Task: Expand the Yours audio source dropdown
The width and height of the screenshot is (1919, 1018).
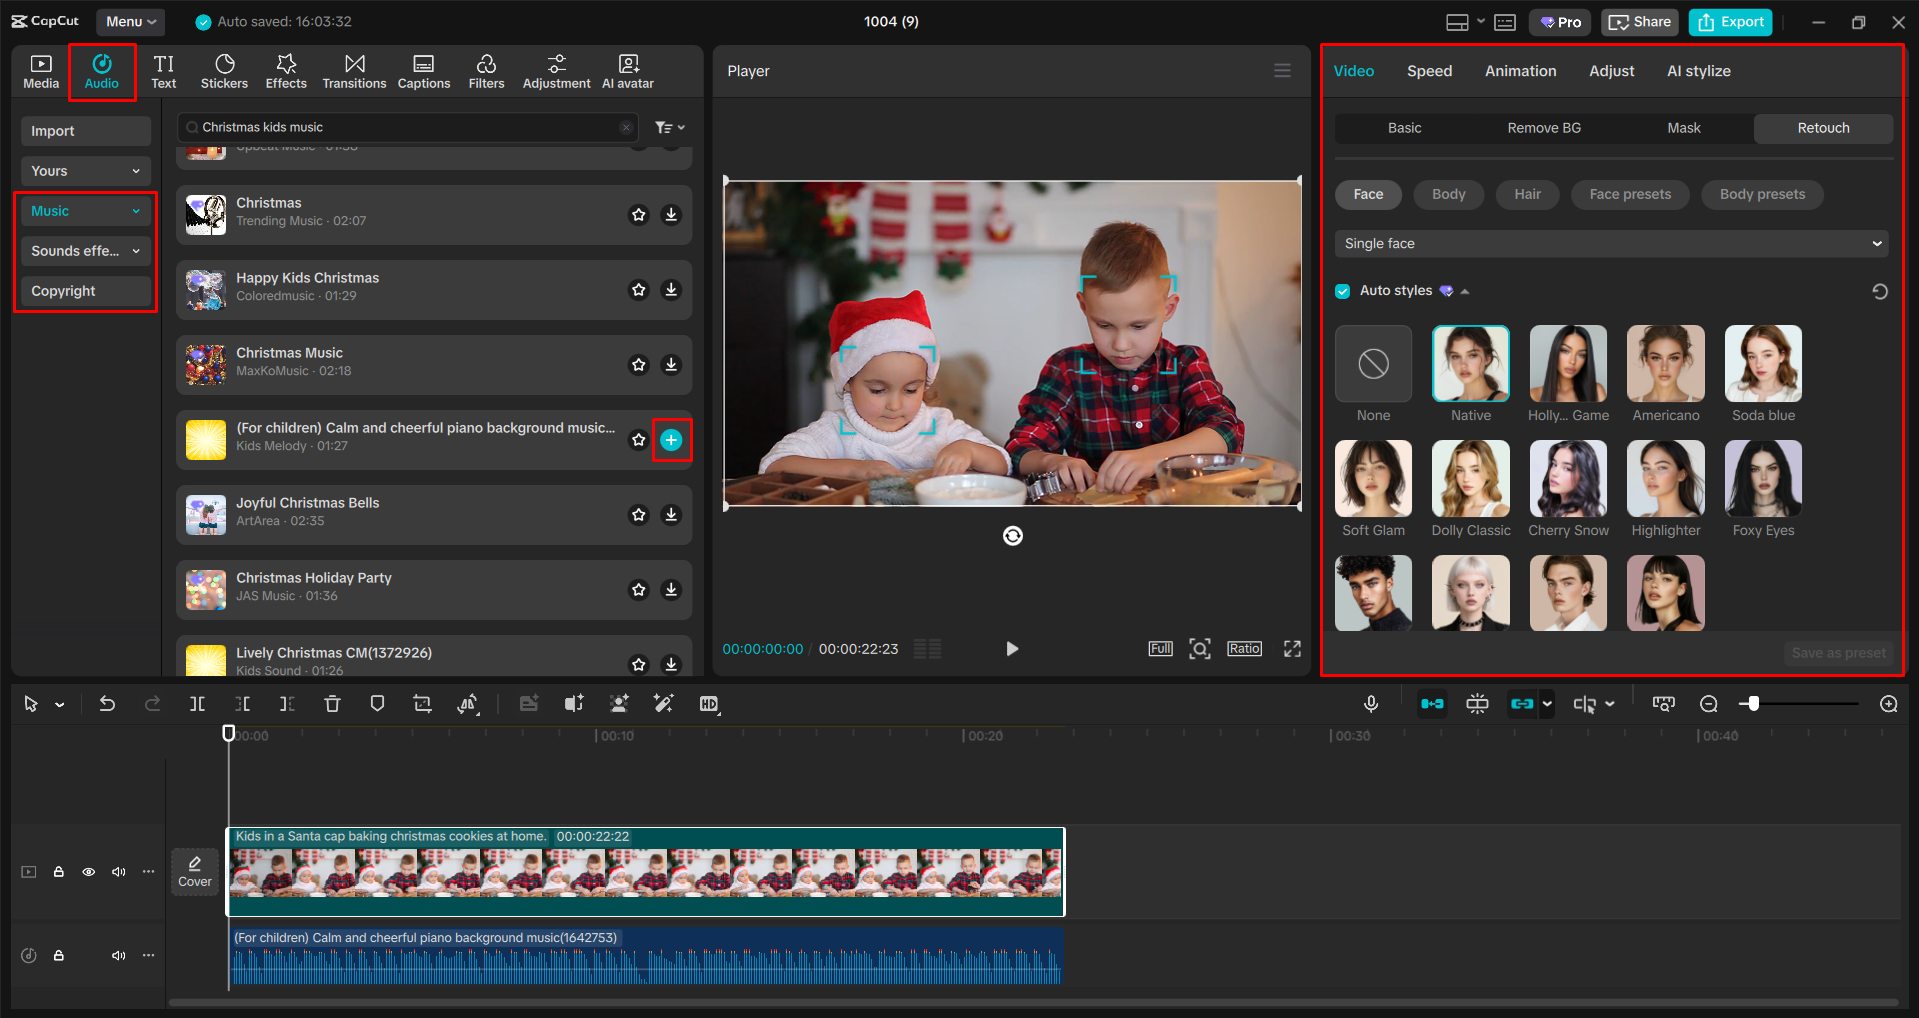Action: coord(85,170)
